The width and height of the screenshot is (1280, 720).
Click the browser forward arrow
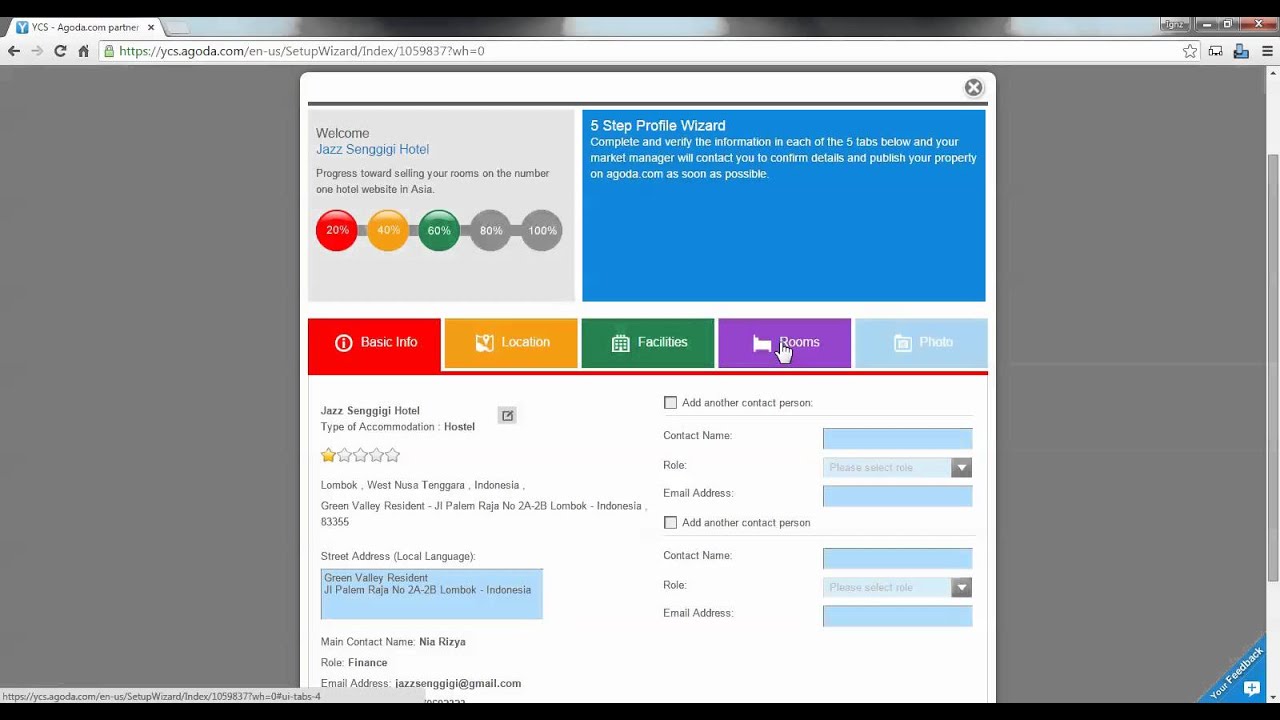pos(37,51)
